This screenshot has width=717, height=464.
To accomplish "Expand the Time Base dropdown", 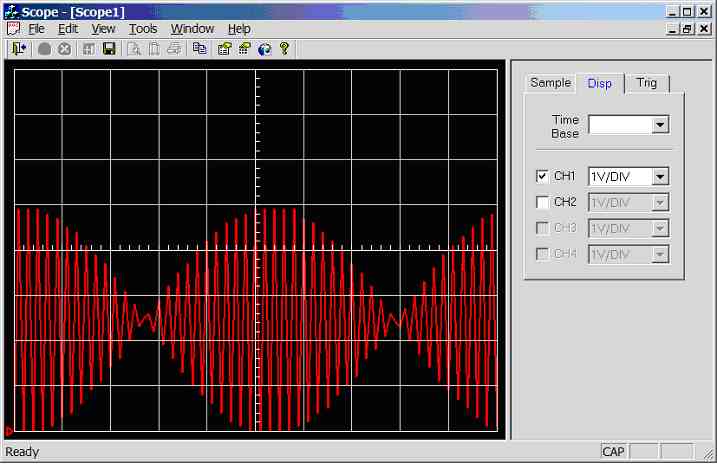I will (x=660, y=125).
